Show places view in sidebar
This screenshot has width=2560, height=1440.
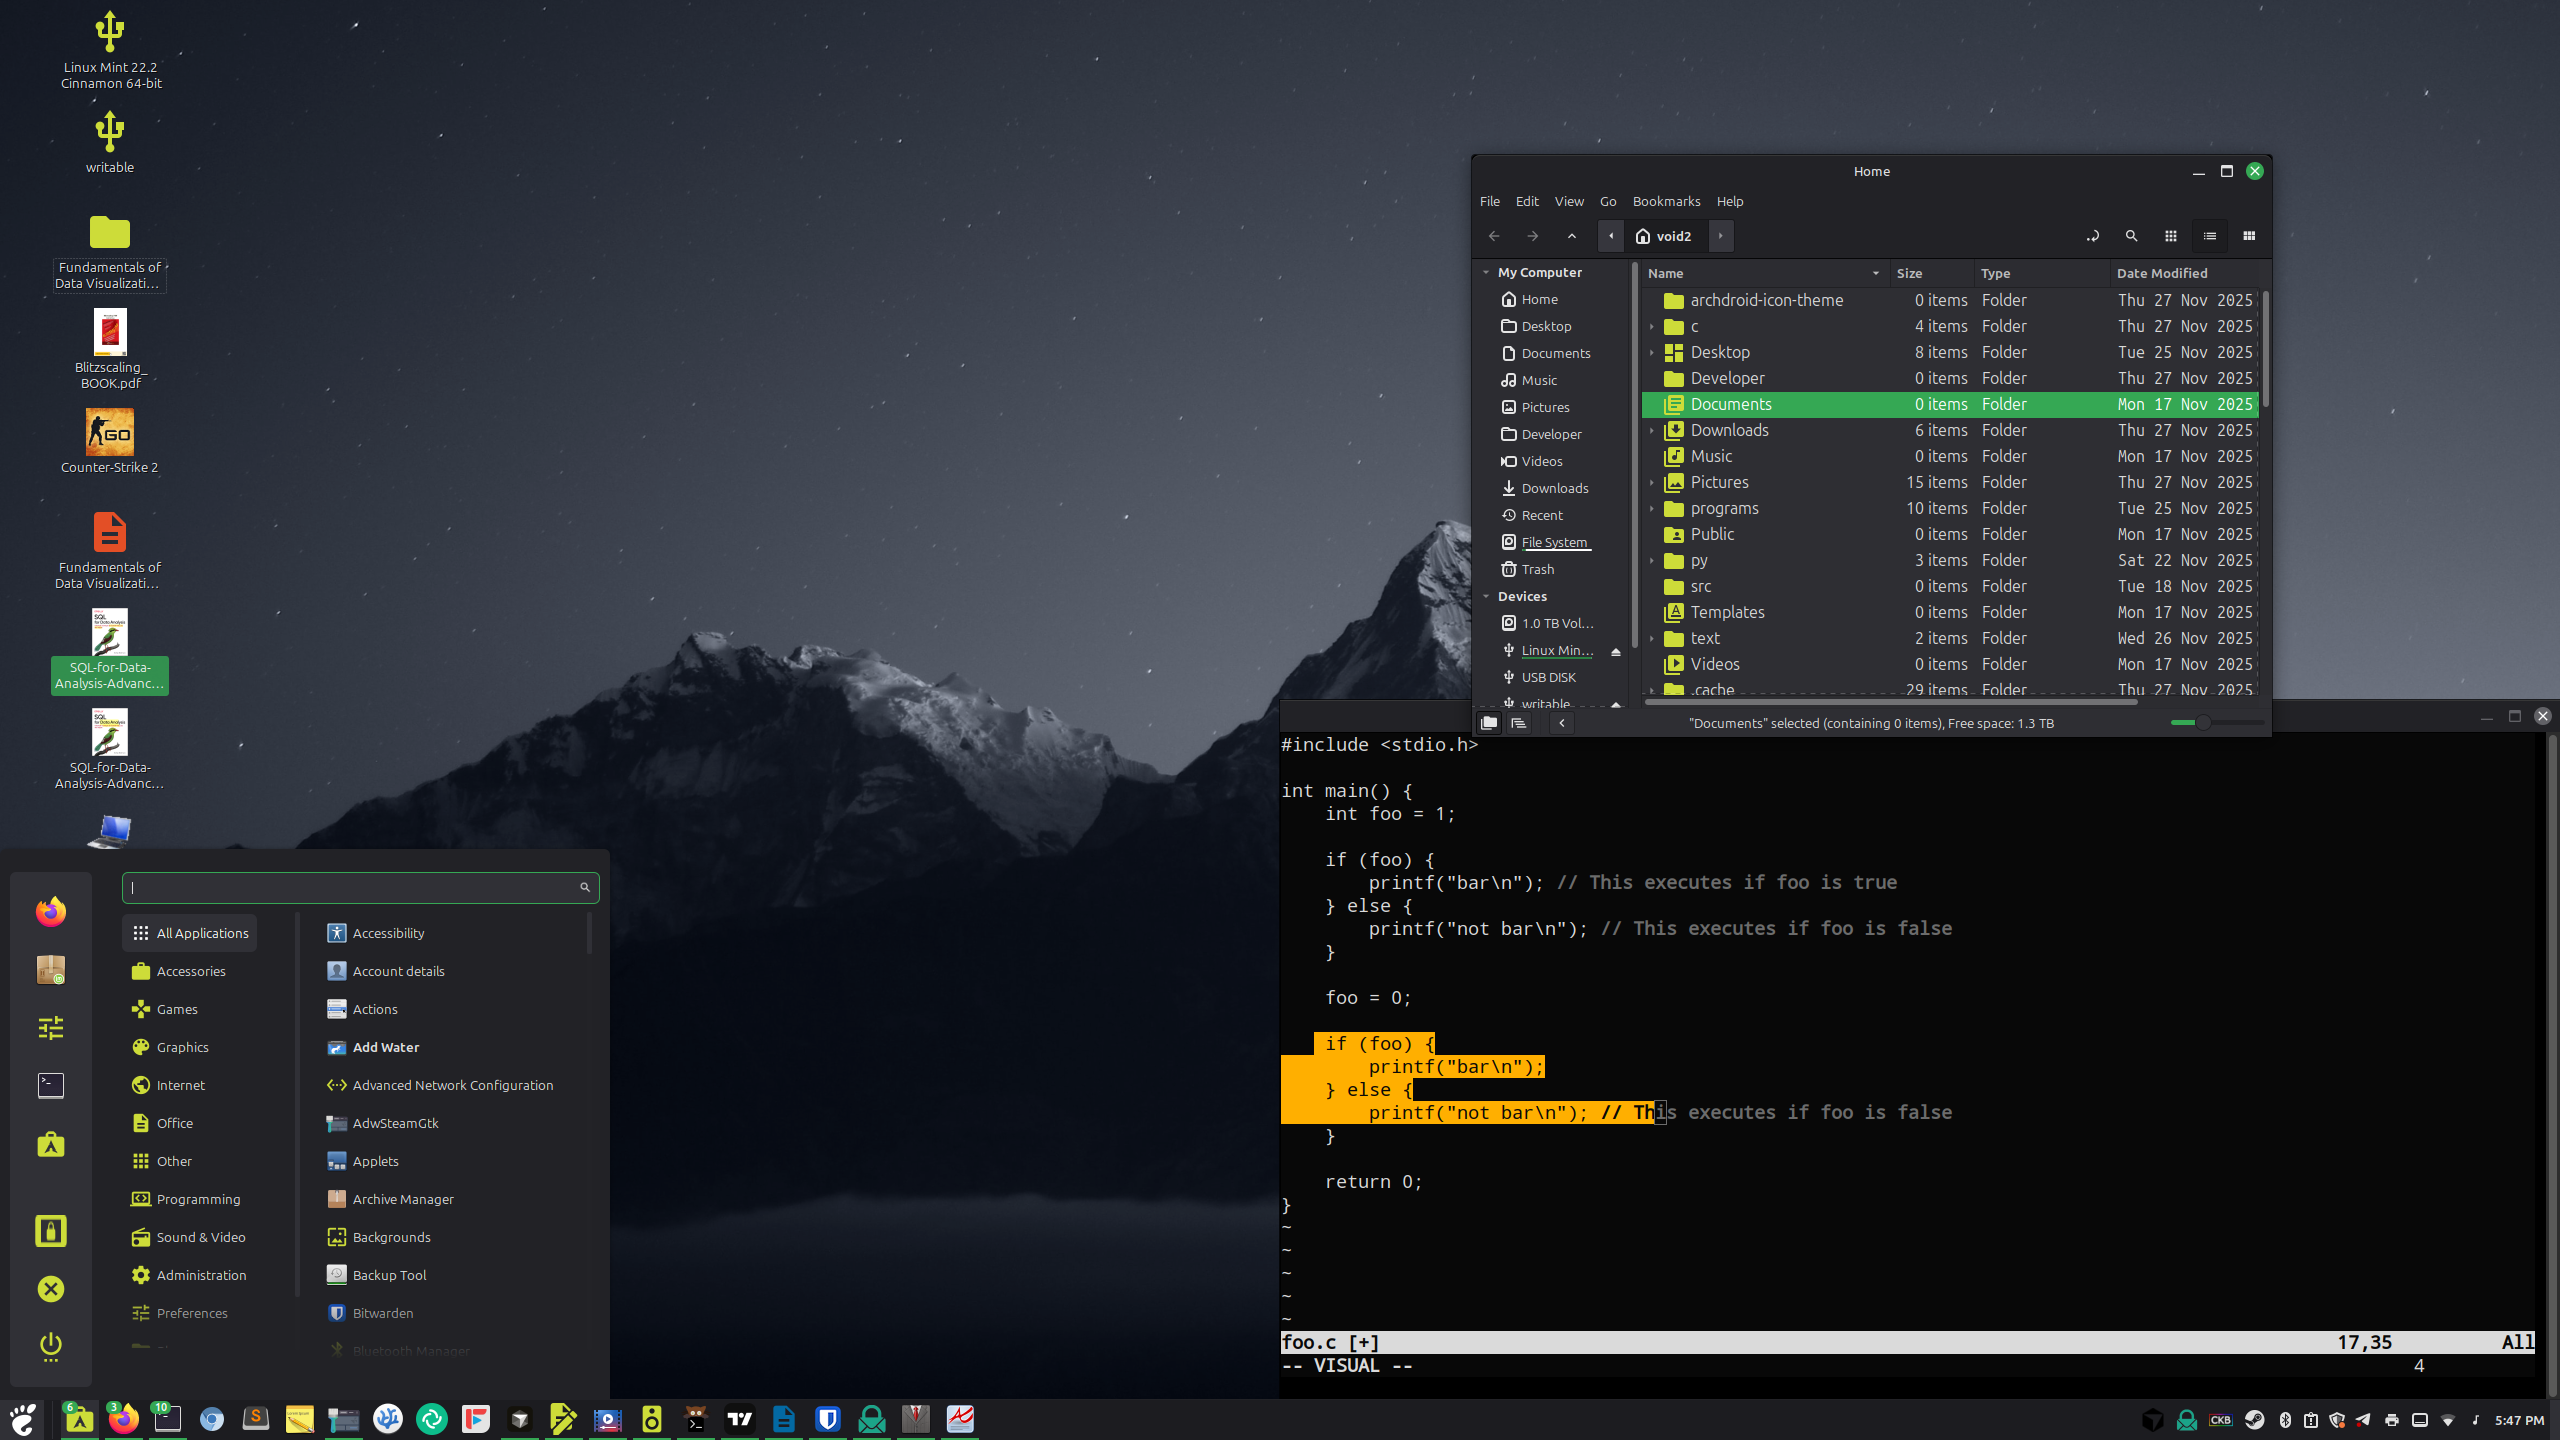click(1489, 723)
